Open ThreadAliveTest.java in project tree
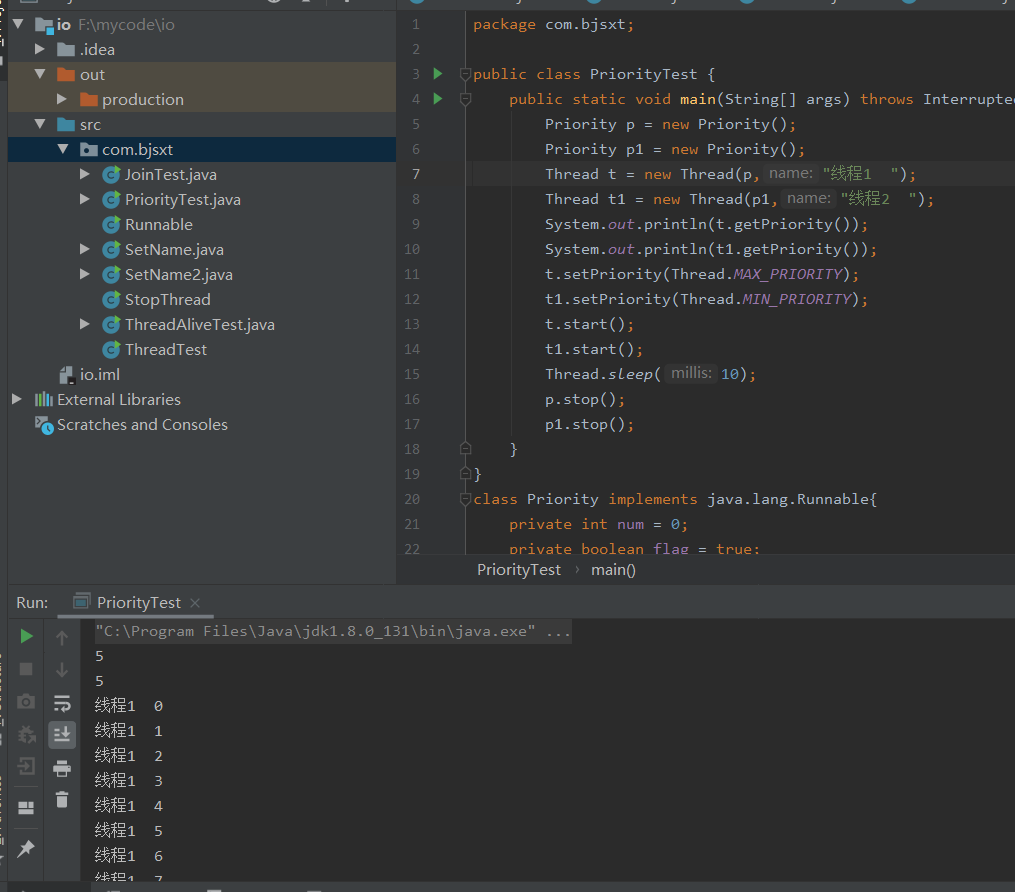The width and height of the screenshot is (1015, 892). (199, 325)
